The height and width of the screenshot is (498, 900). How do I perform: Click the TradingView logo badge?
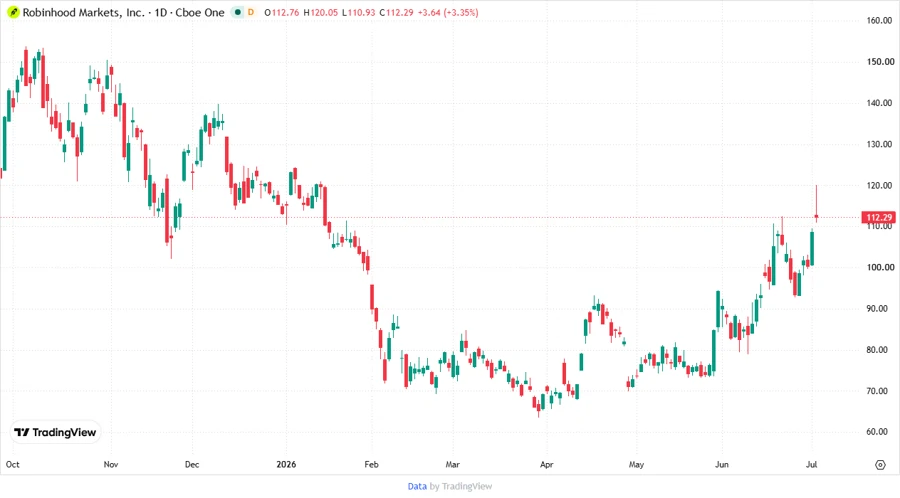coord(56,433)
